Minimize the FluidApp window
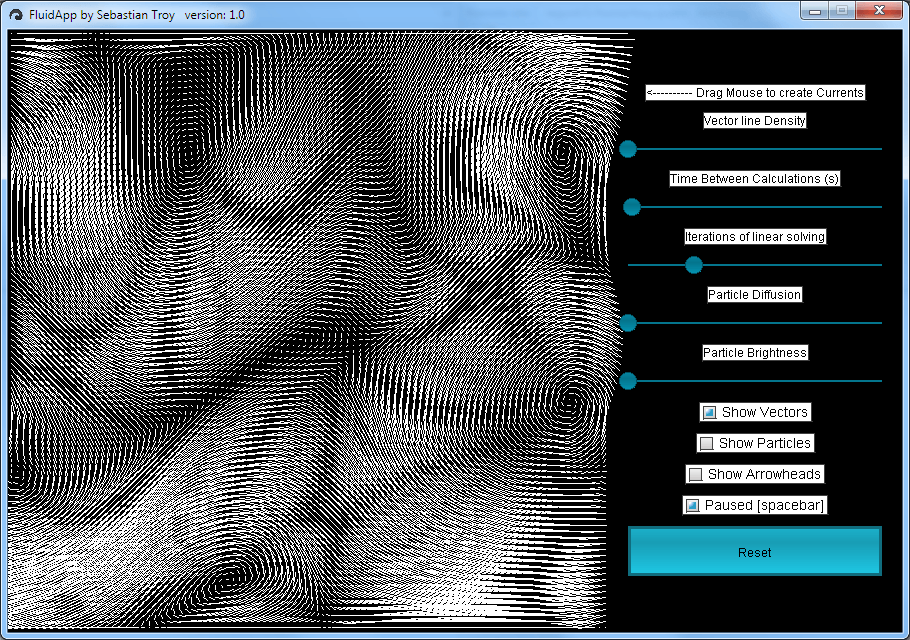 [x=814, y=10]
